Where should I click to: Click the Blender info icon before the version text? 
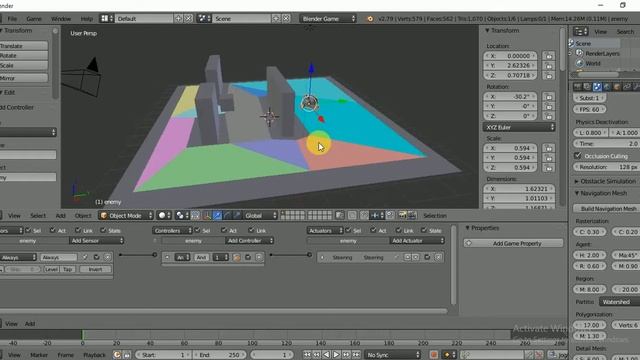coord(370,19)
